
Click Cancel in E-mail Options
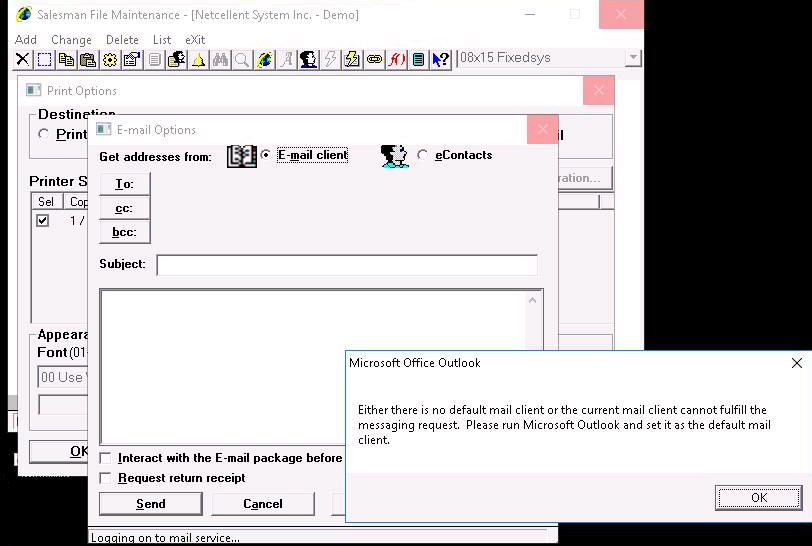click(263, 504)
